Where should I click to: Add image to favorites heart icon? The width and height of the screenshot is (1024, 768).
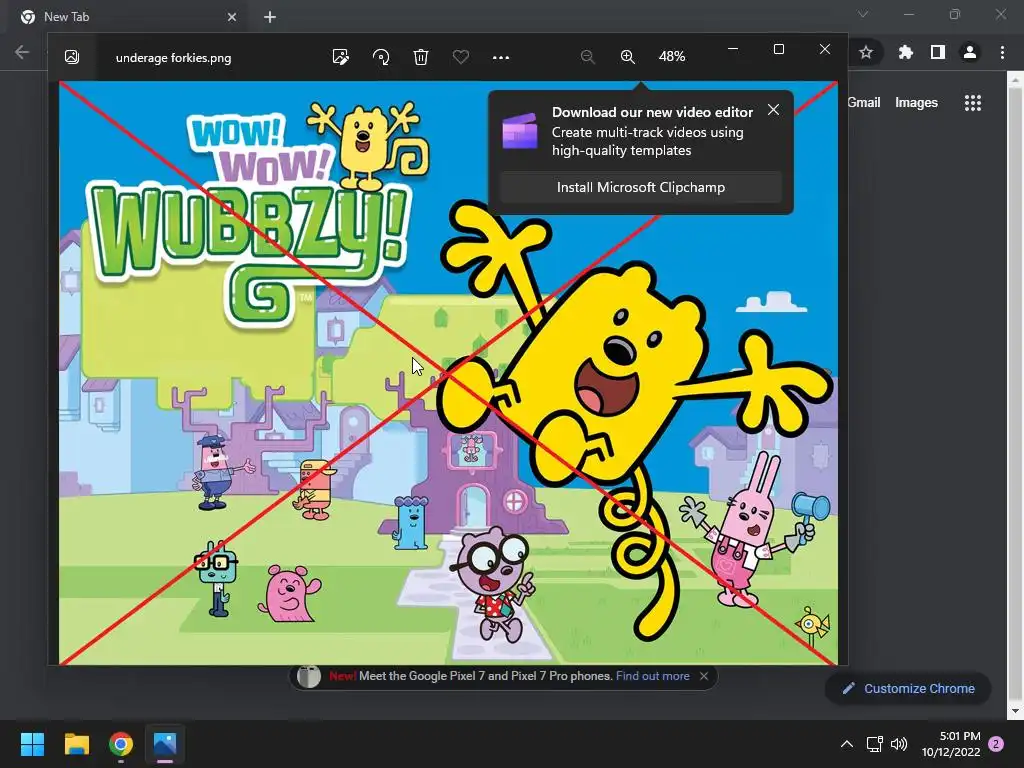tap(460, 57)
